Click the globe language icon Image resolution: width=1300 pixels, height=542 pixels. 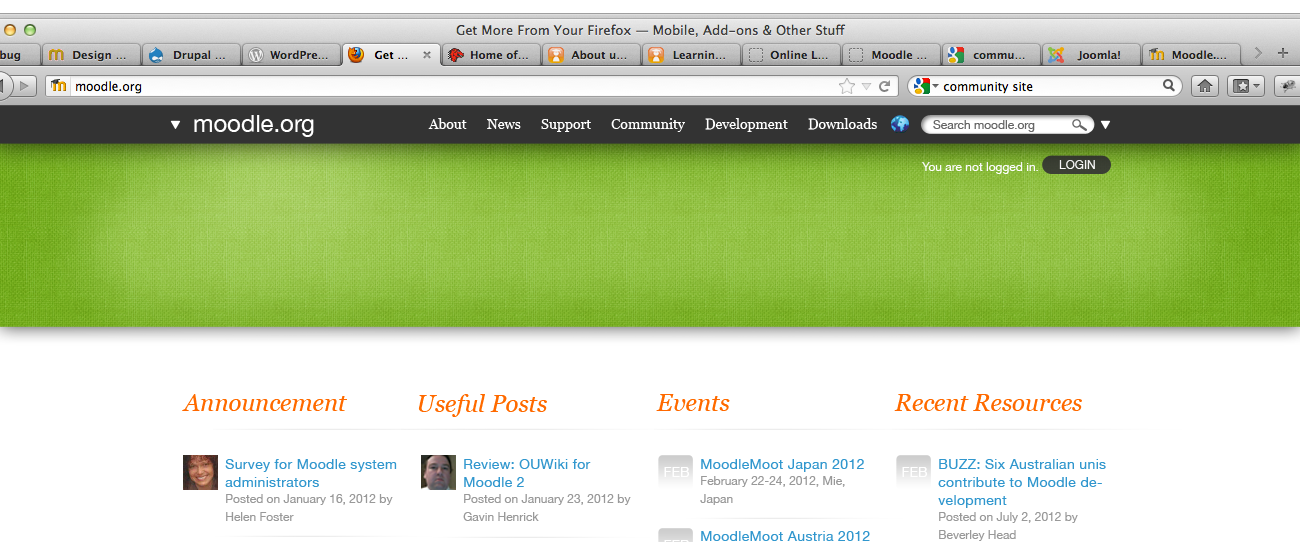(x=900, y=124)
